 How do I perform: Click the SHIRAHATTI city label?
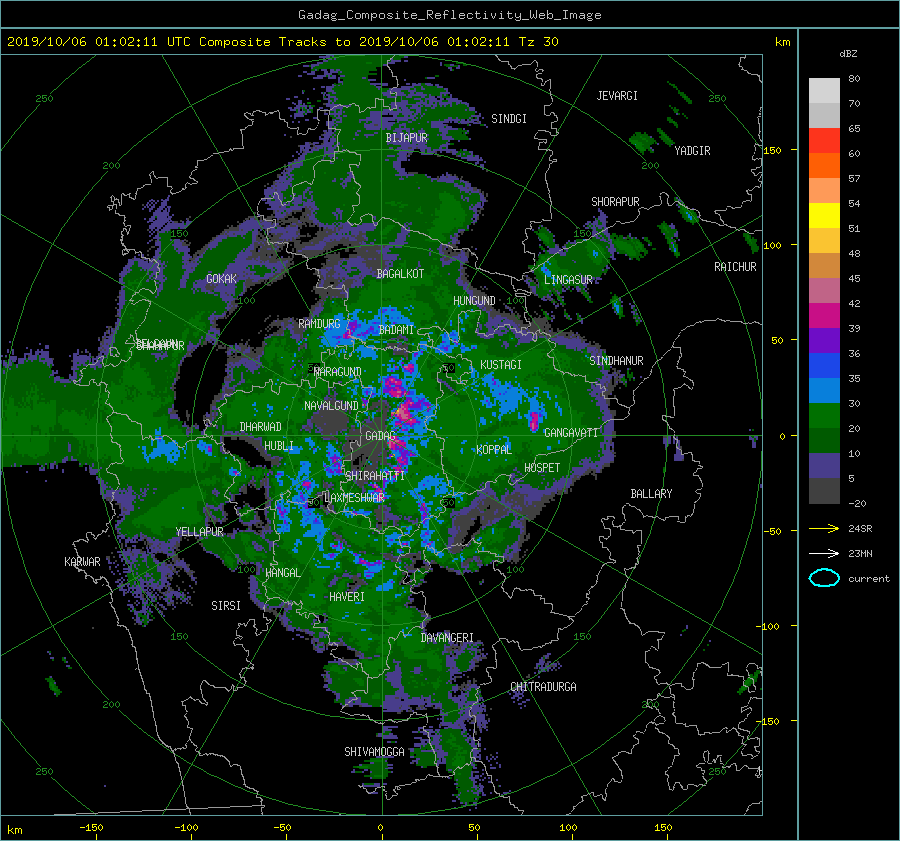coord(375,475)
